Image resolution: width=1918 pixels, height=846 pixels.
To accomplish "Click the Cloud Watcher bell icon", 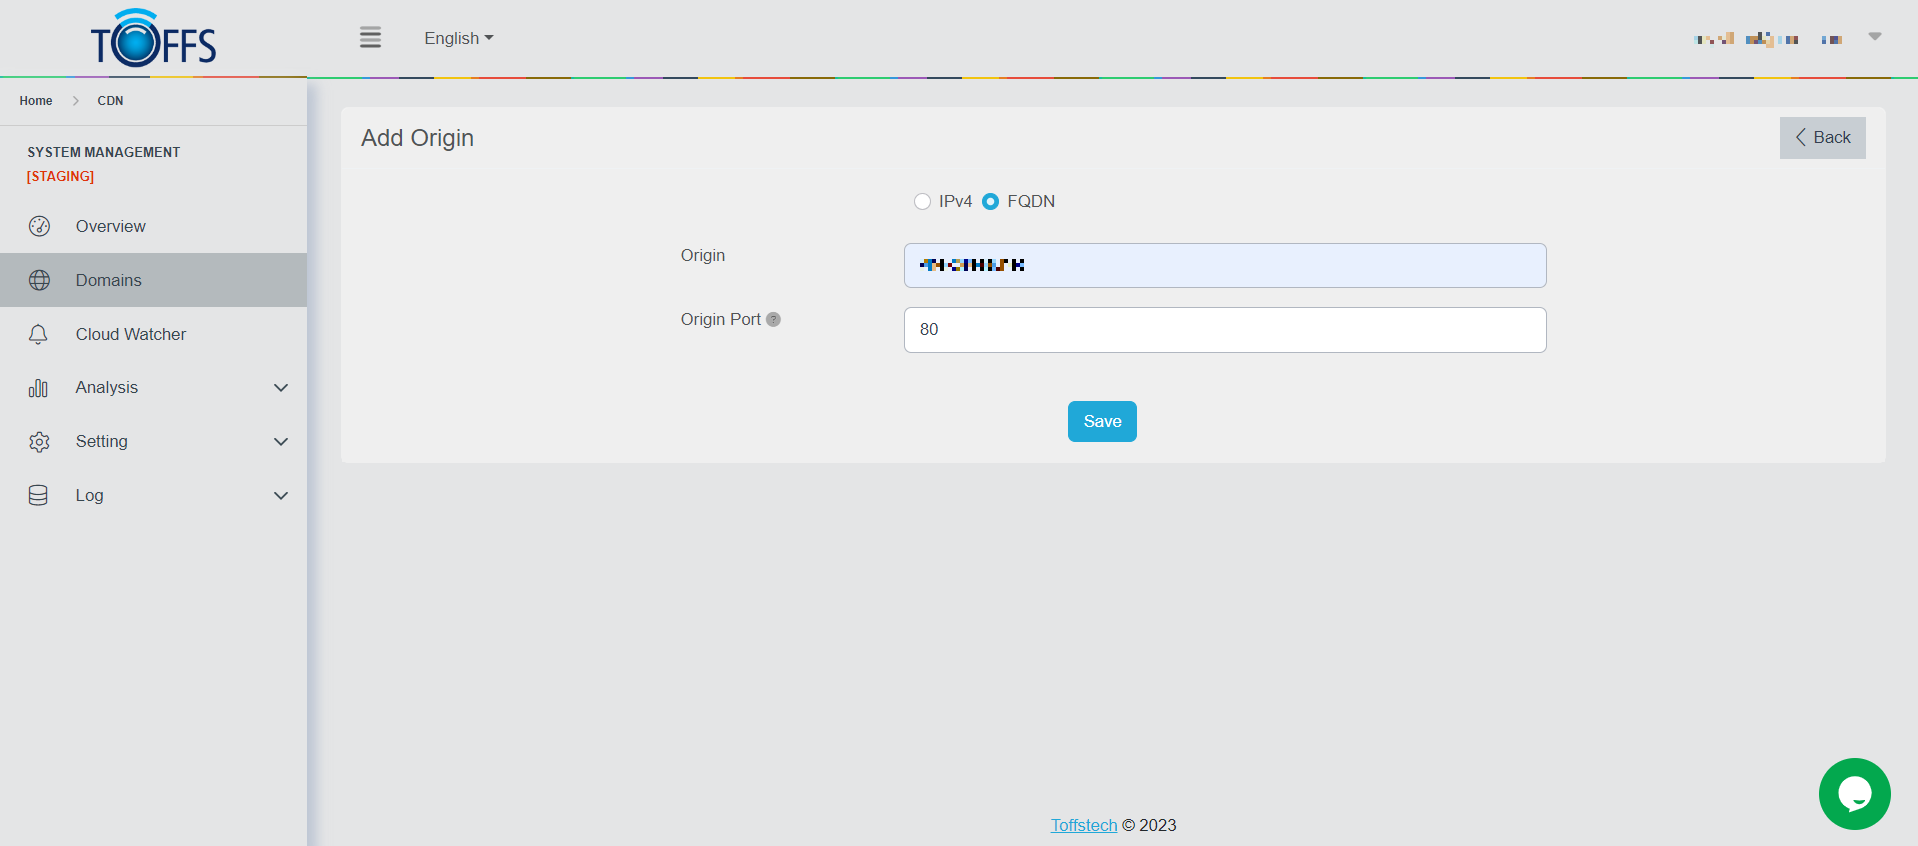I will click(x=39, y=334).
